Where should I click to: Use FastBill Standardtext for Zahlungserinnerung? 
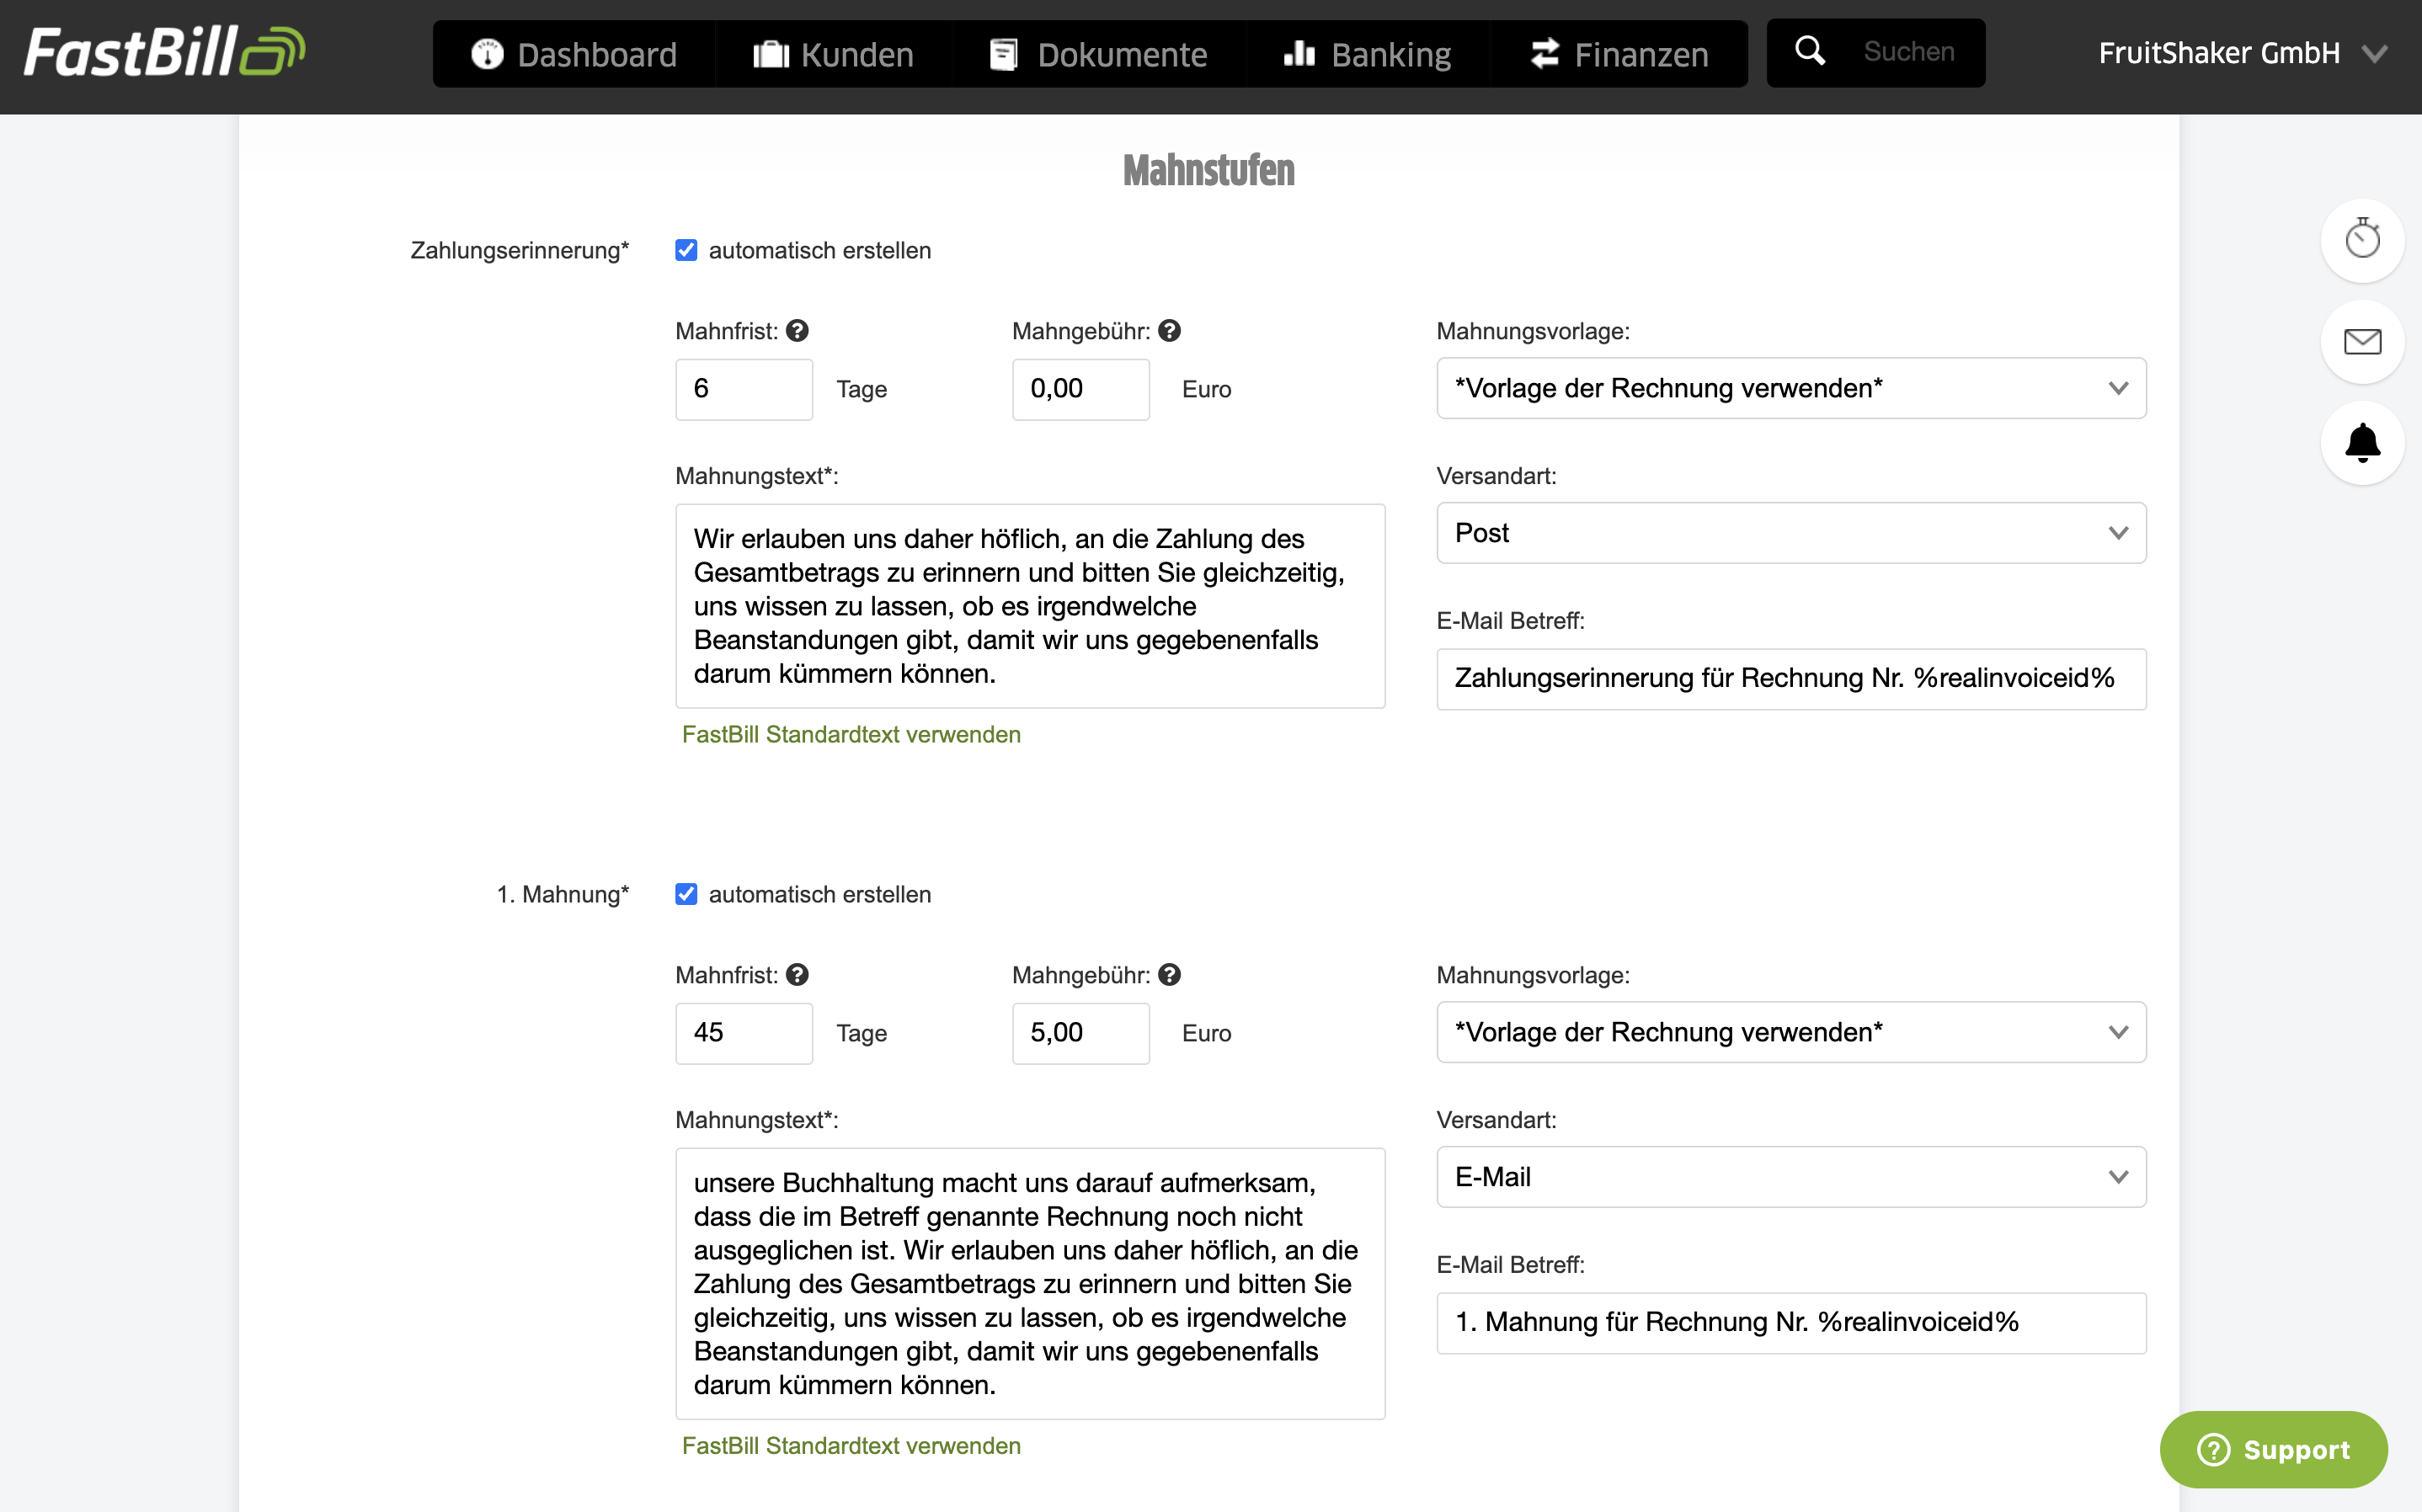(851, 735)
